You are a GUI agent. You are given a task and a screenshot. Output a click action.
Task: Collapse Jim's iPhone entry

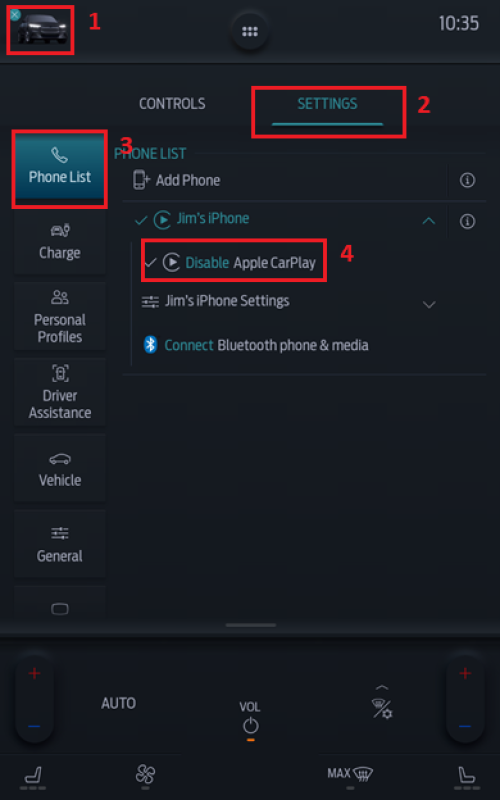pos(429,221)
